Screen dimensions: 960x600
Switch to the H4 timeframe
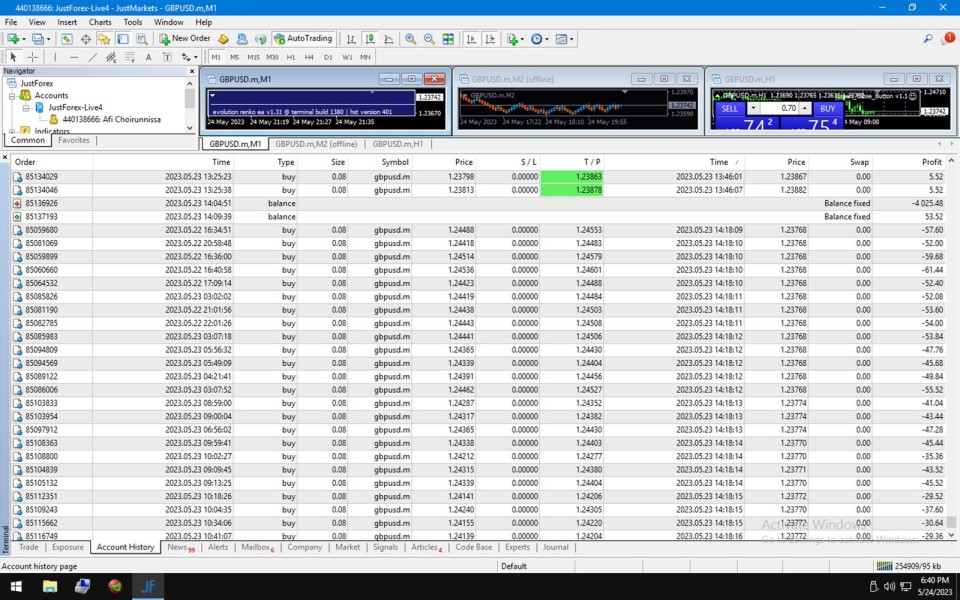tap(310, 57)
